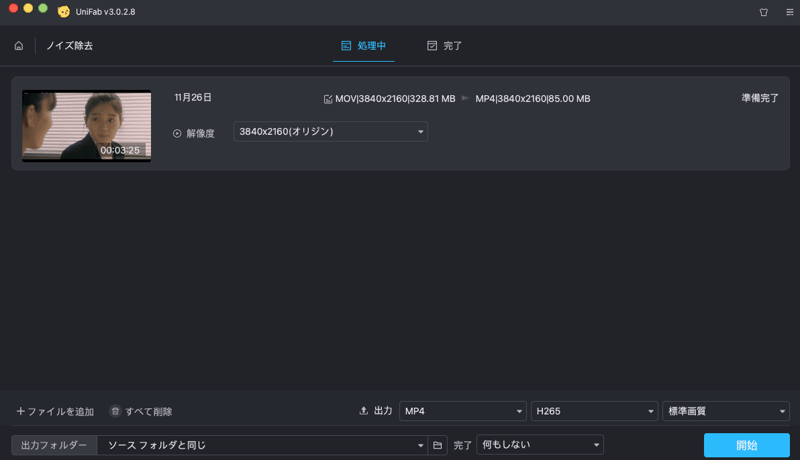Minimize the window with yellow button
This screenshot has height=460, width=800.
[x=29, y=8]
